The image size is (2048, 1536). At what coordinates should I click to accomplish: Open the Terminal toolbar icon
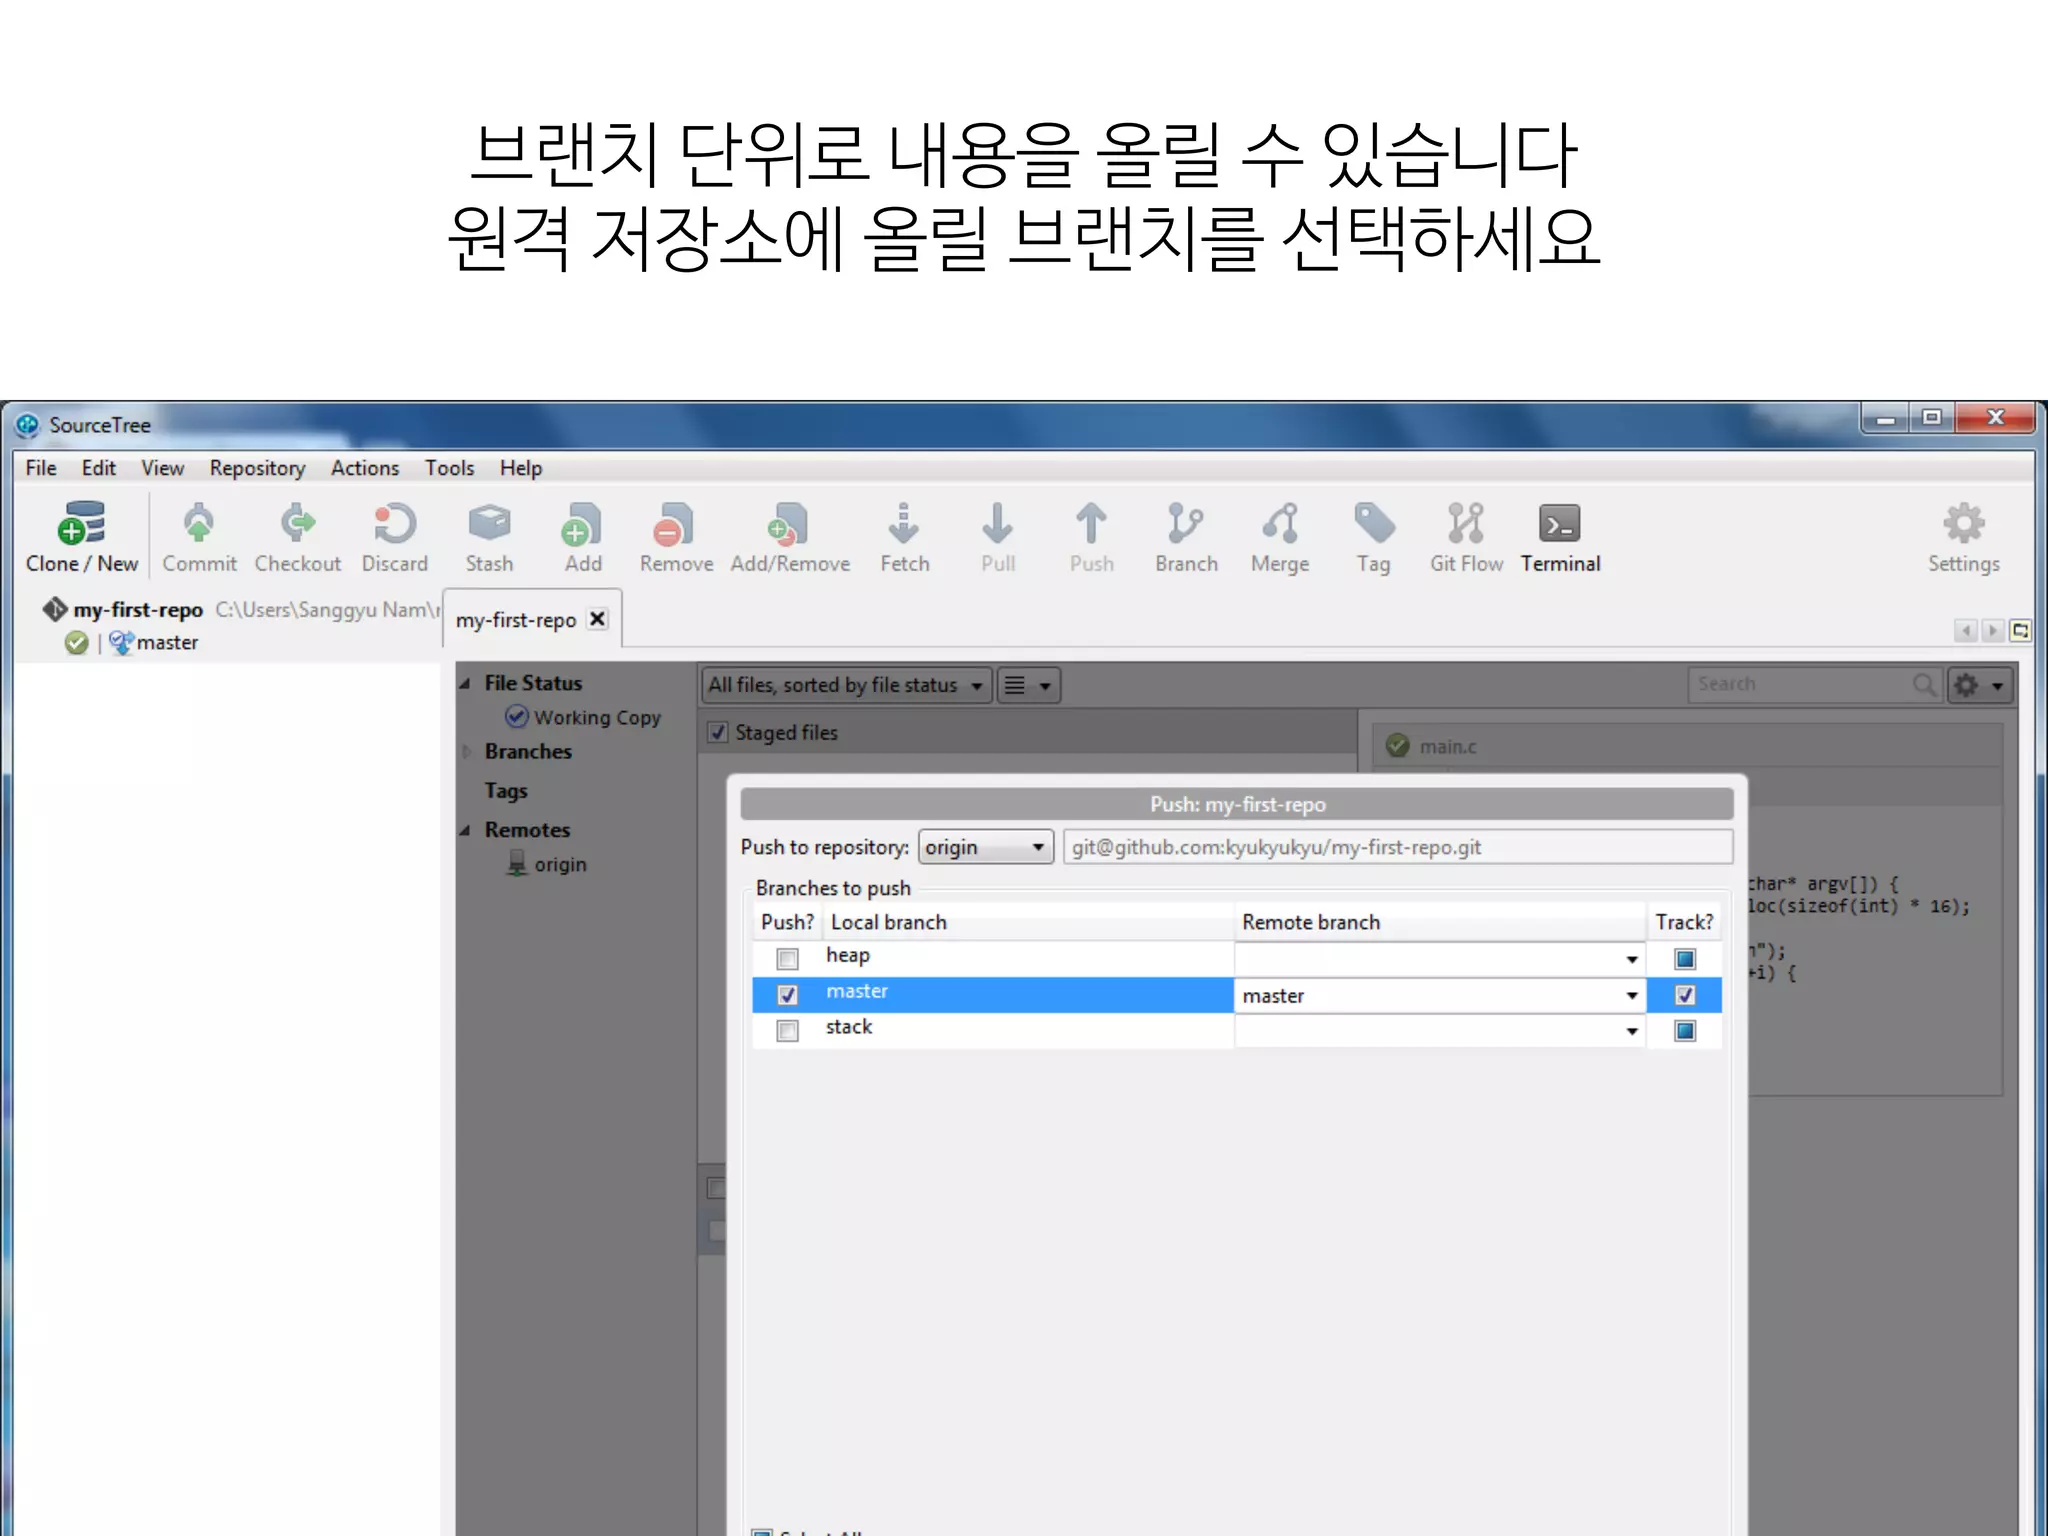point(1560,524)
